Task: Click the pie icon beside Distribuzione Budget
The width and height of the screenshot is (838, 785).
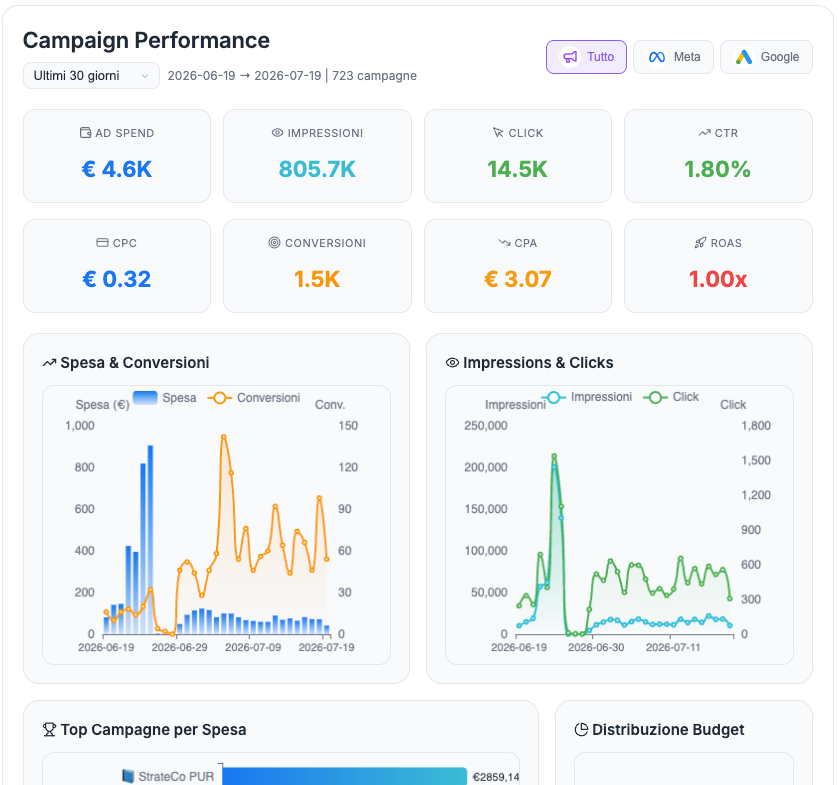Action: [581, 729]
